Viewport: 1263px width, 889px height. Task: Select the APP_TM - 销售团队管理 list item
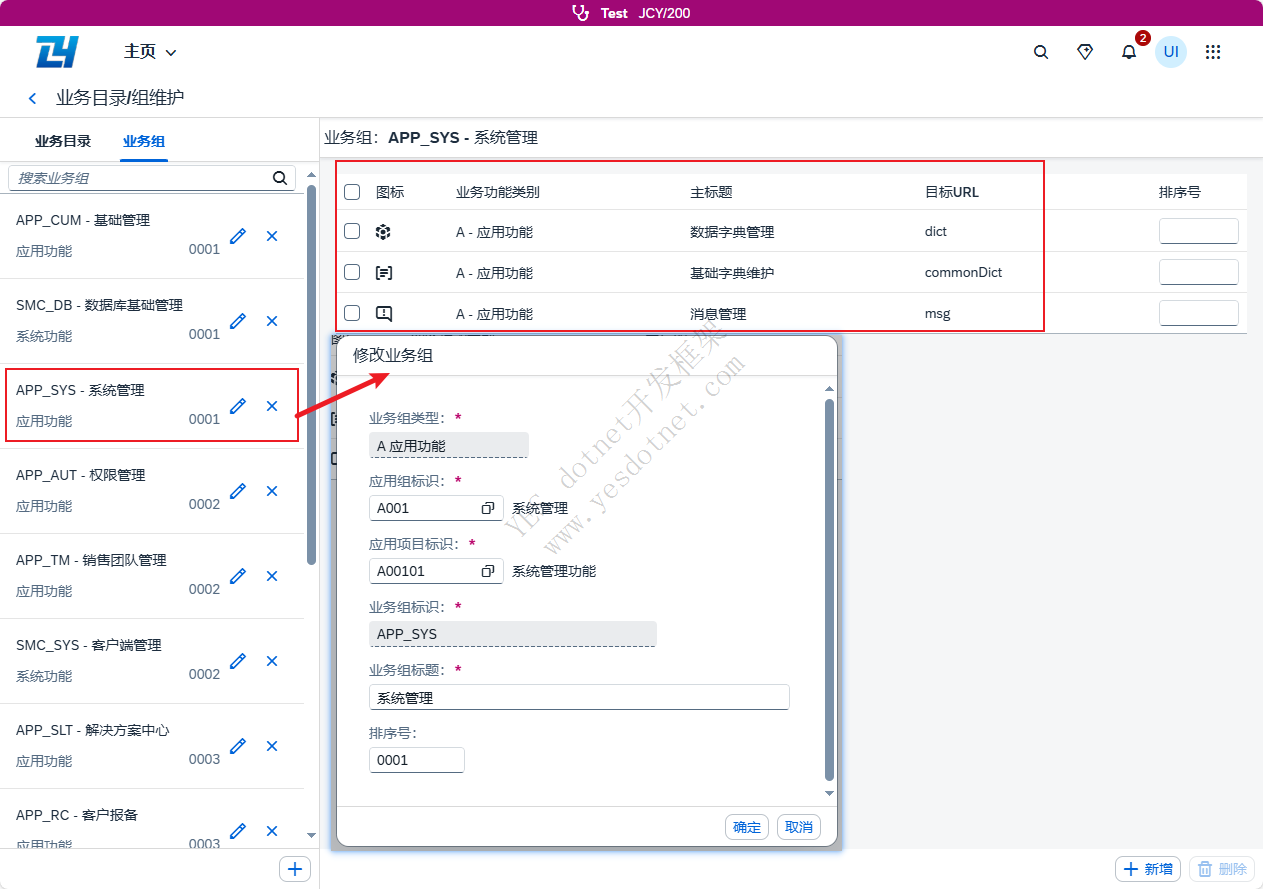coord(152,576)
